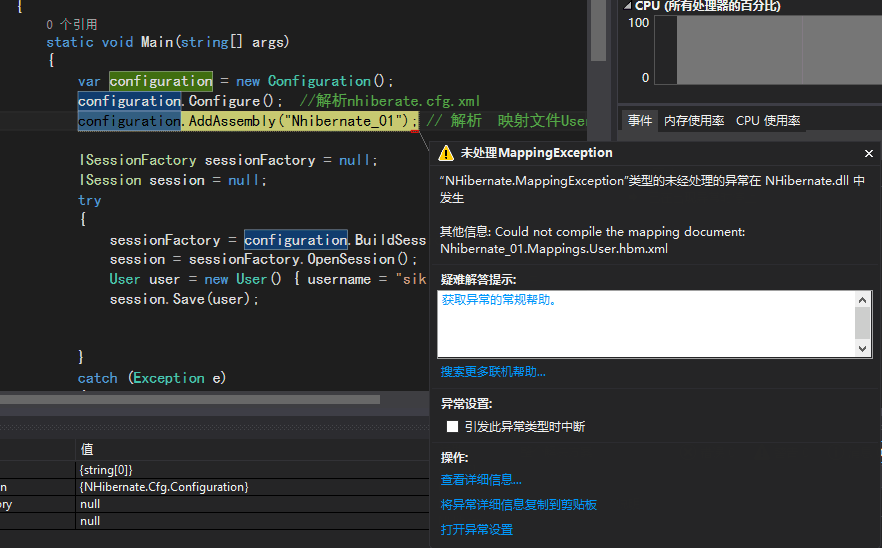Select the {string[0]} value cell
882x548 pixels.
[252, 470]
